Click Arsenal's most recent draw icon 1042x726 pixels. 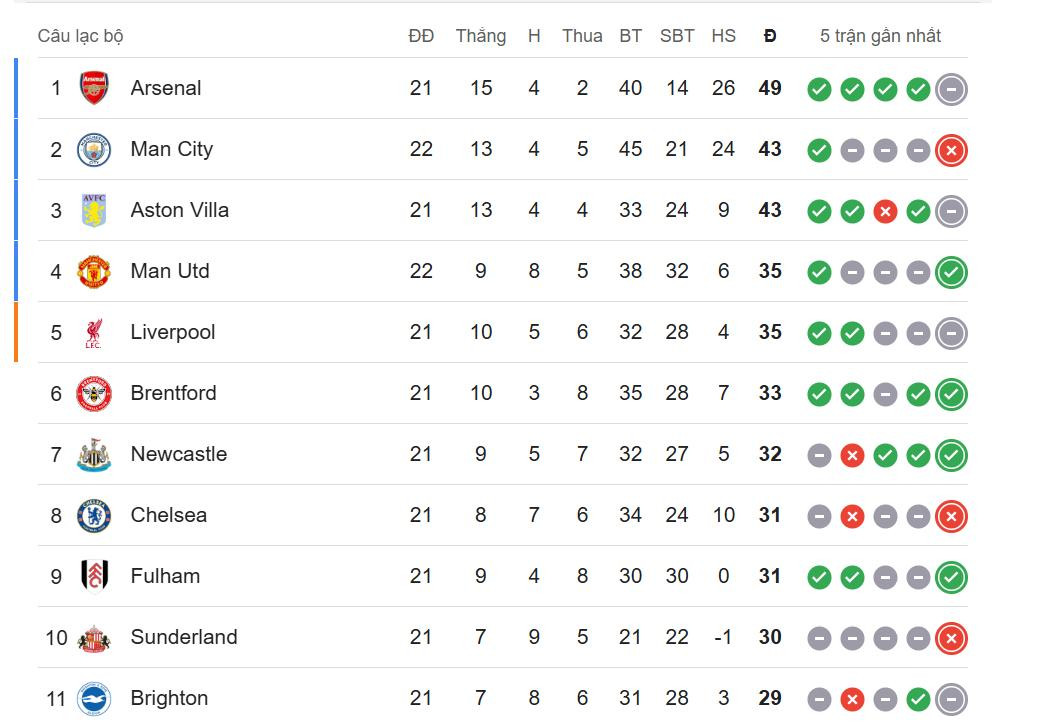tap(951, 90)
